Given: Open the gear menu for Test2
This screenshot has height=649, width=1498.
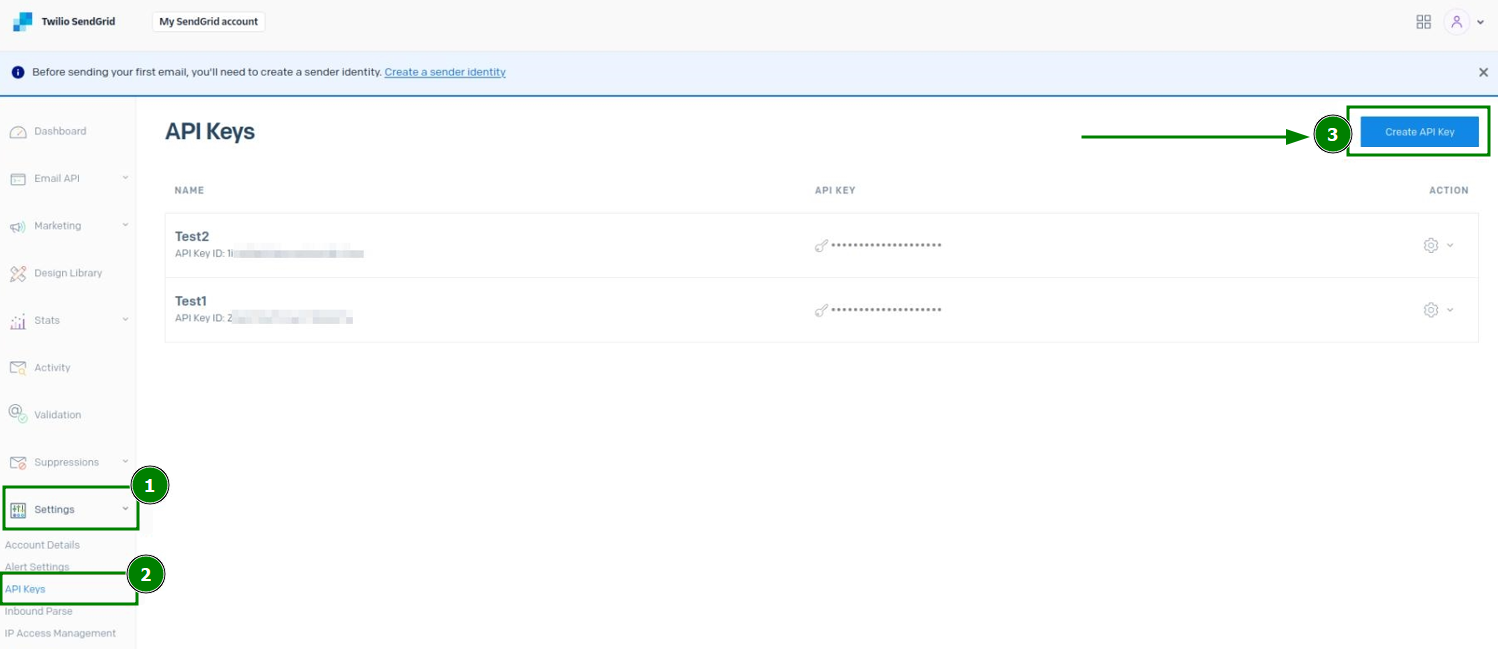Looking at the screenshot, I should (1431, 244).
